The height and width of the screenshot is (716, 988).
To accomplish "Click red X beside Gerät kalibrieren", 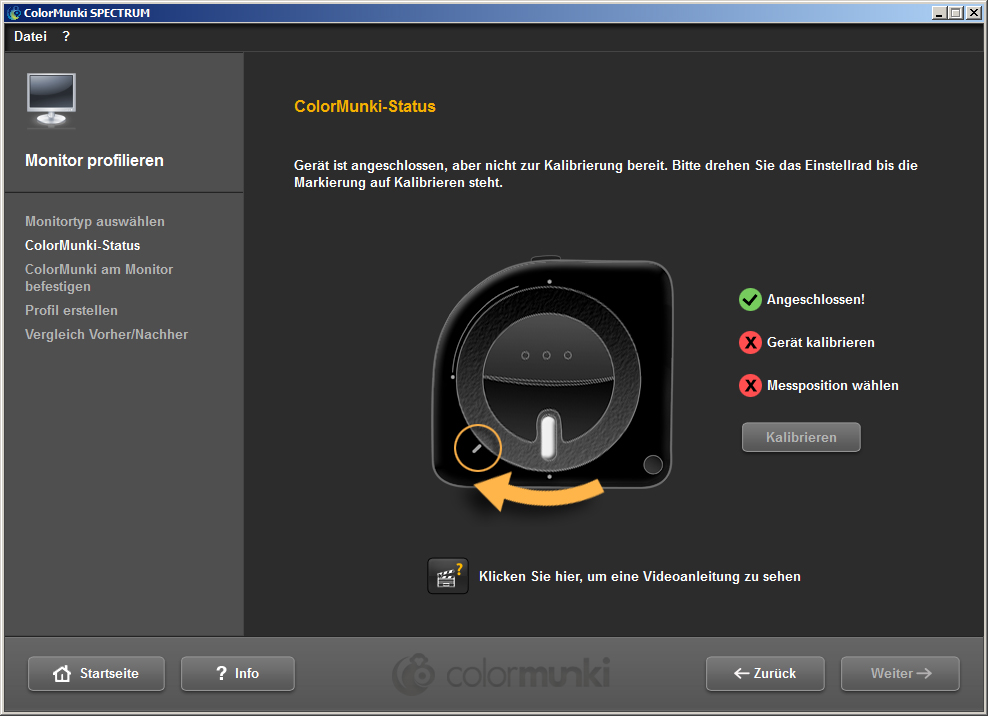I will click(750, 342).
